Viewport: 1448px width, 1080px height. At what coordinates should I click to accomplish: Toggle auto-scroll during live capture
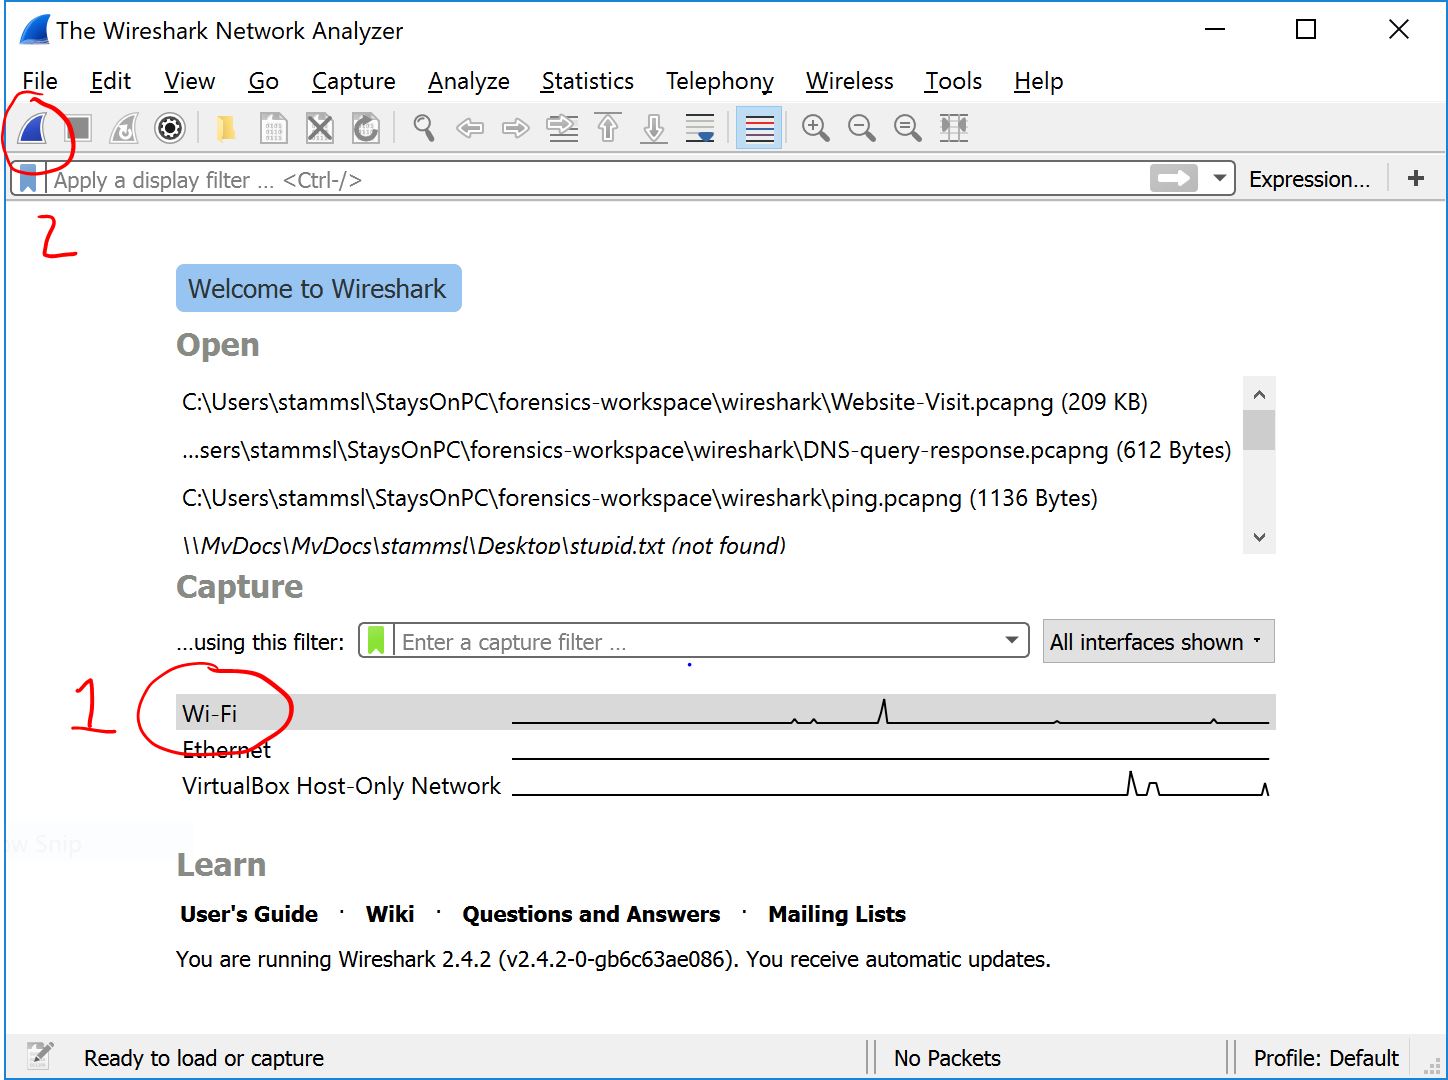tap(700, 128)
